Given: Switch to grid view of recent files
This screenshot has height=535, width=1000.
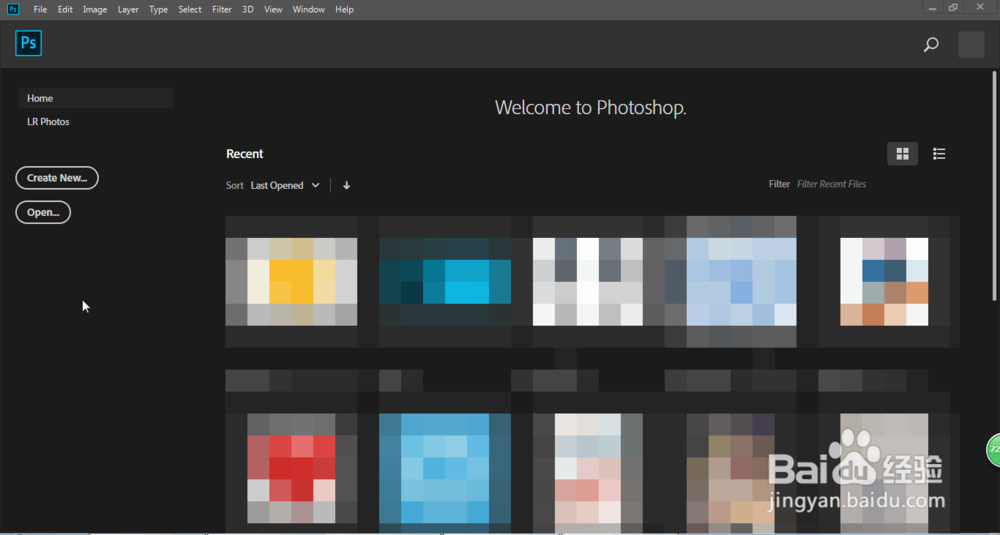Looking at the screenshot, I should coord(902,154).
